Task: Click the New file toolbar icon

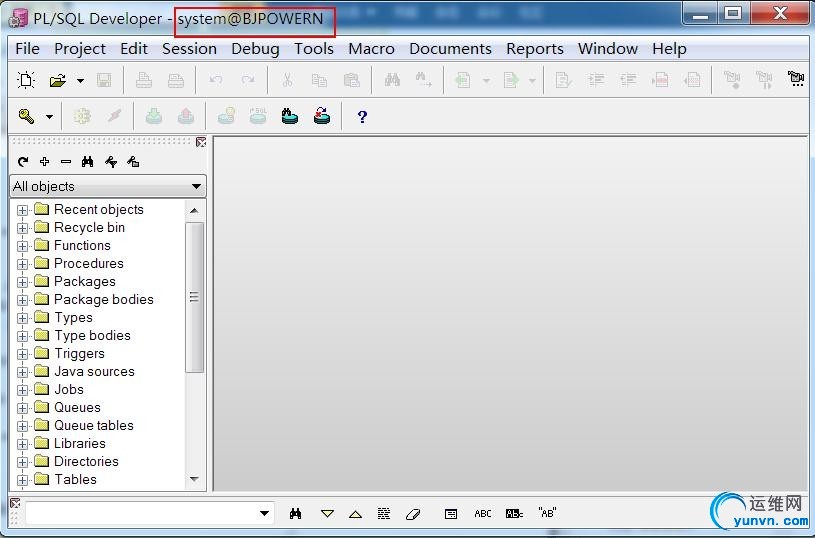Action: (x=26, y=80)
